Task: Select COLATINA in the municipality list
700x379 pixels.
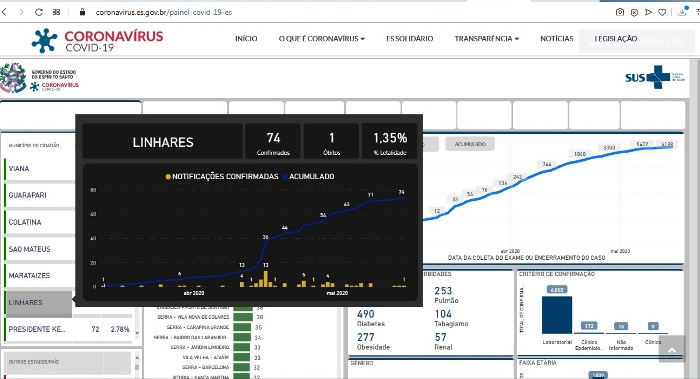Action: pyautogui.click(x=39, y=222)
